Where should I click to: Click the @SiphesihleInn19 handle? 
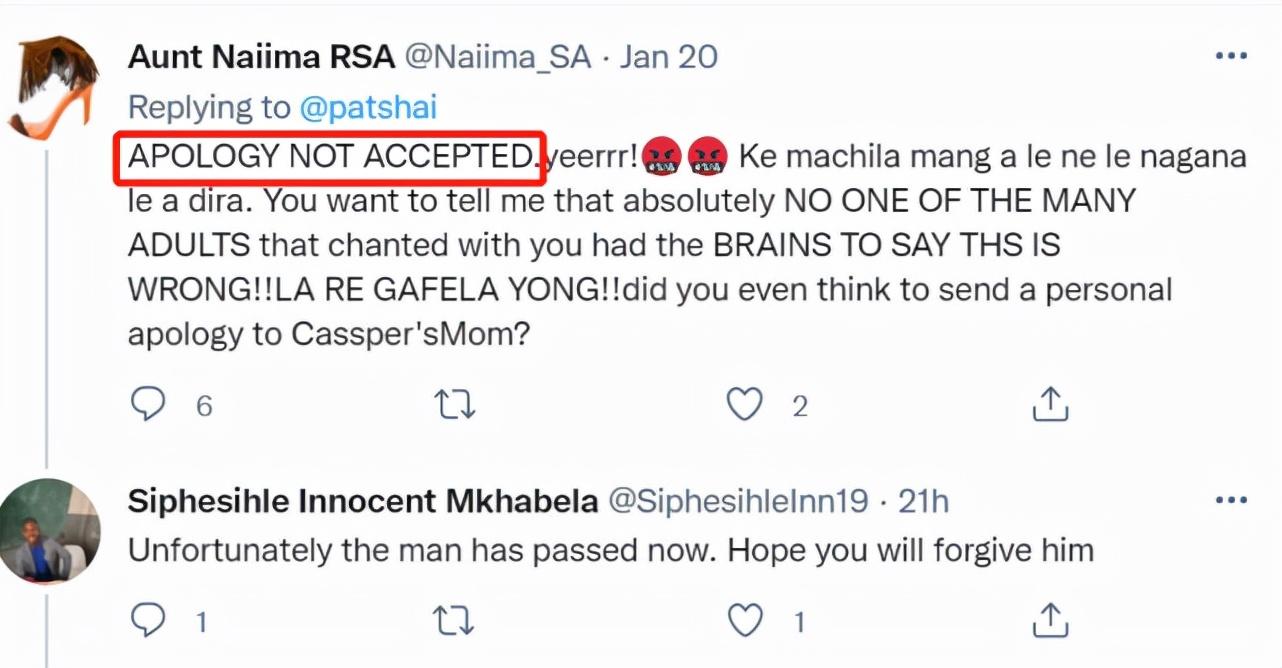738,500
